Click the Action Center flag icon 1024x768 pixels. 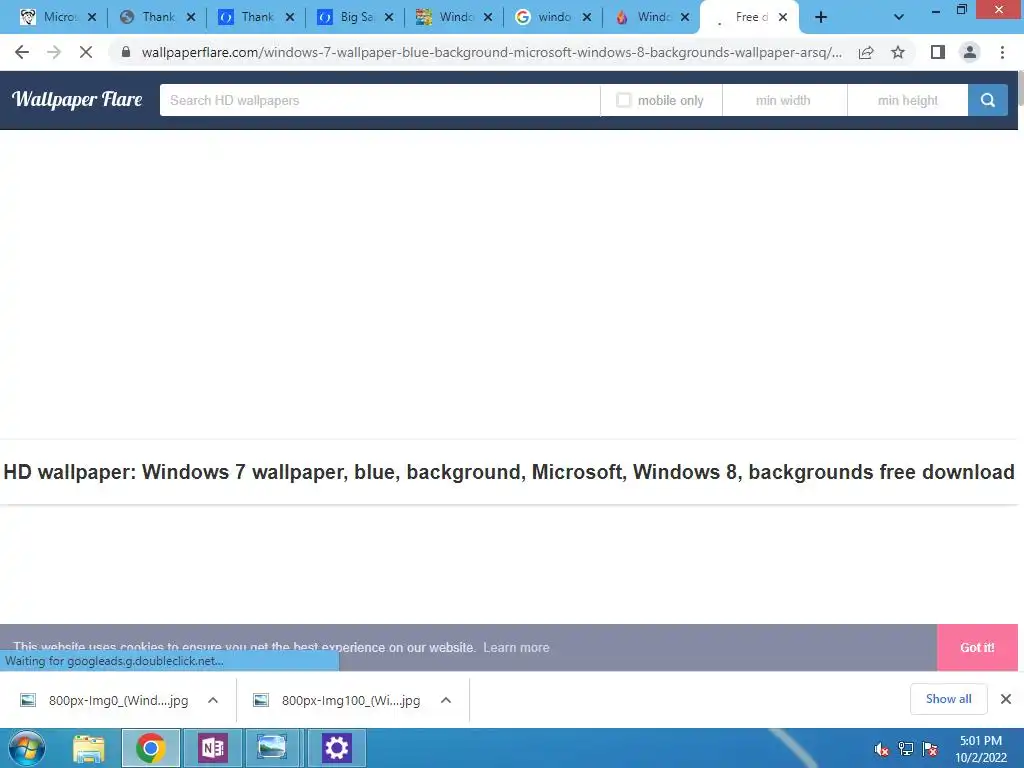tap(930, 748)
